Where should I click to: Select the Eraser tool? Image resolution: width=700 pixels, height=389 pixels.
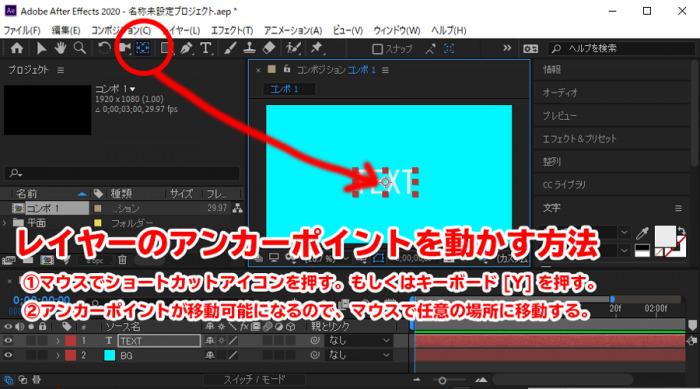pyautogui.click(x=268, y=48)
